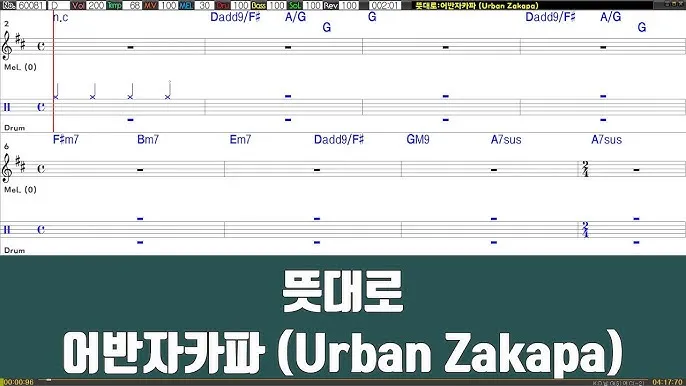Click the 어반자카파 (Urban Zakapa) artist caption
The image size is (686, 386).
click(x=343, y=353)
